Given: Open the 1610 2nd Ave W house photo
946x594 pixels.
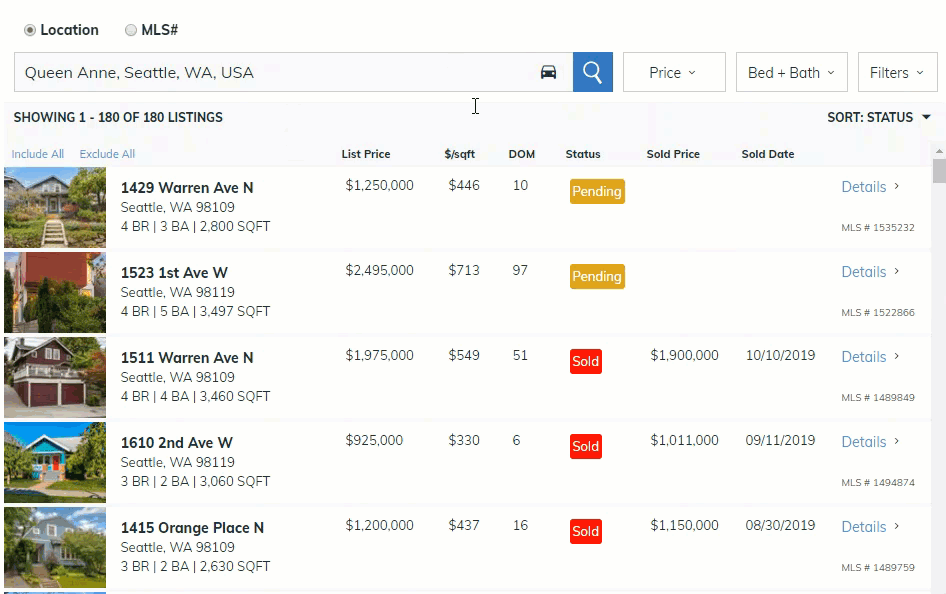Looking at the screenshot, I should click(55, 462).
